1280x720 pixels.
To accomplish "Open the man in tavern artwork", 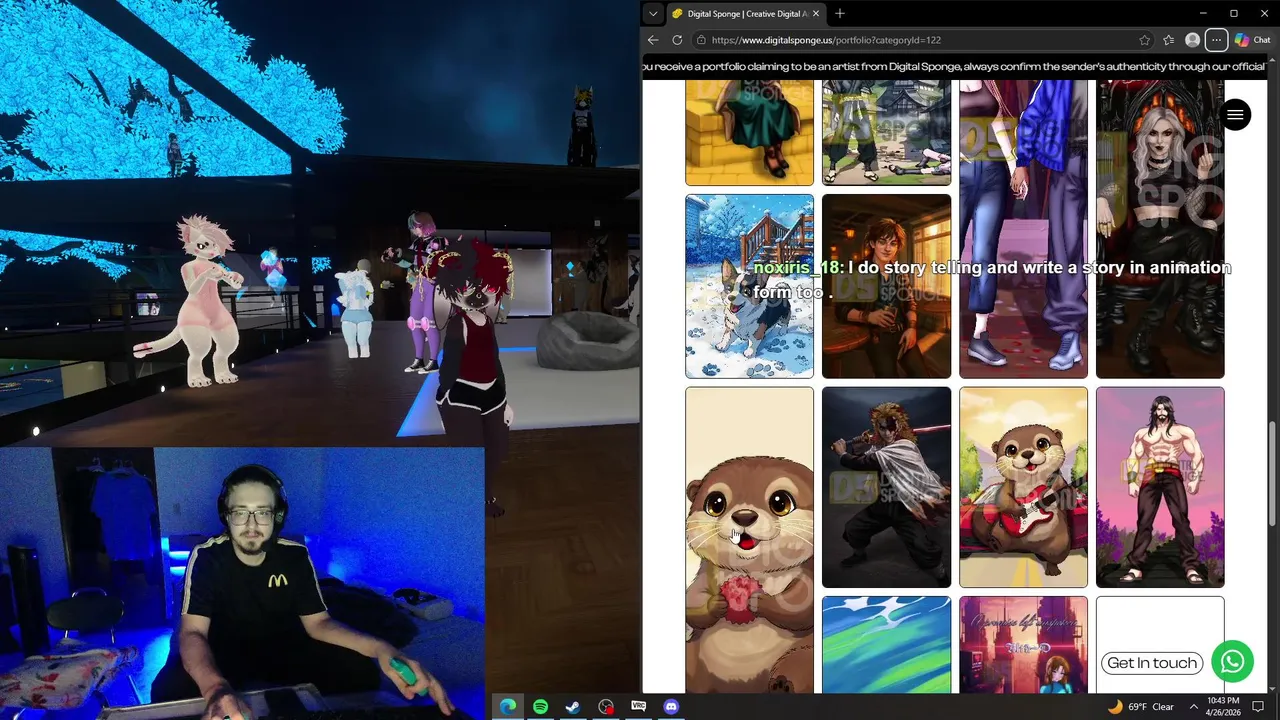I will [886, 286].
